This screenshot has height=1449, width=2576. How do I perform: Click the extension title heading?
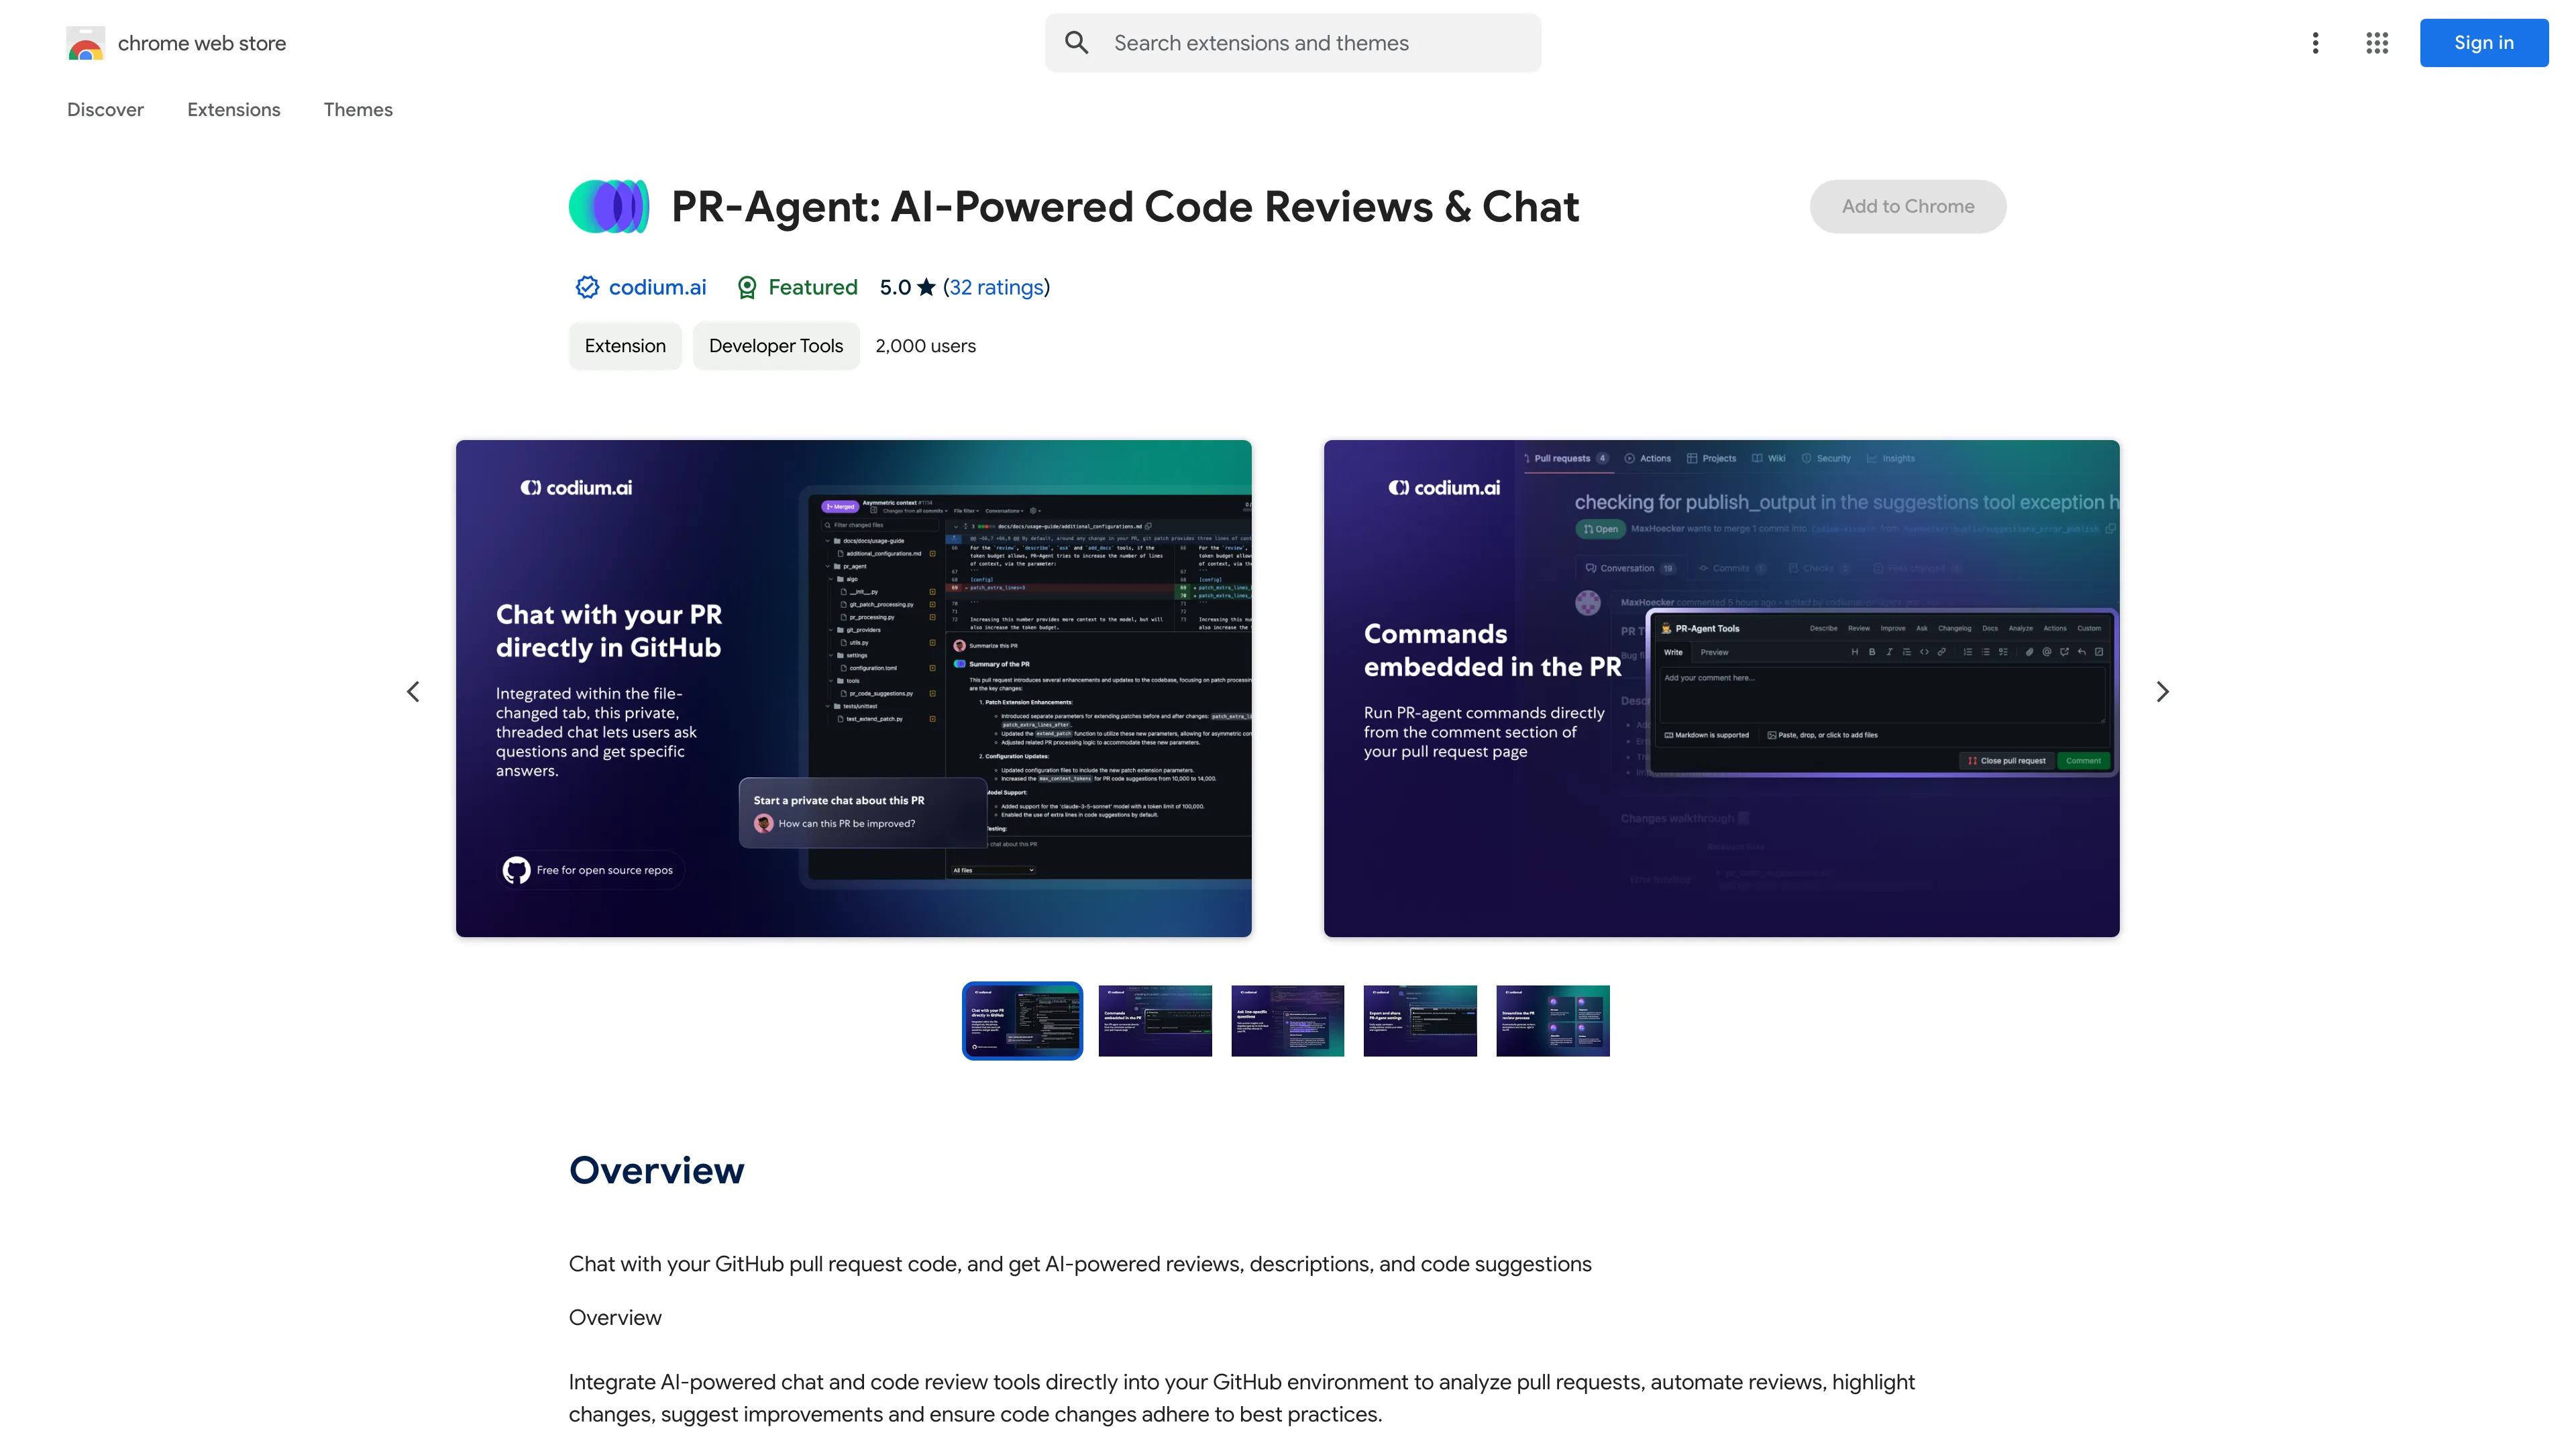[x=1125, y=207]
